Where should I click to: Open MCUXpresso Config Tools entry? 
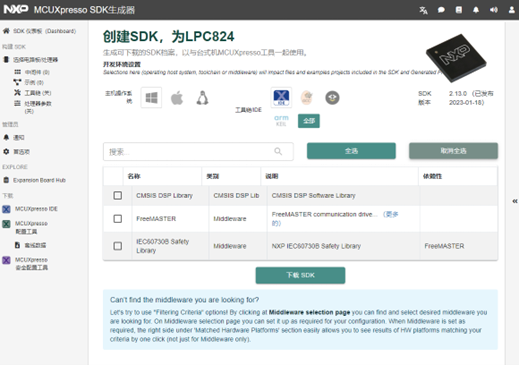point(31,227)
